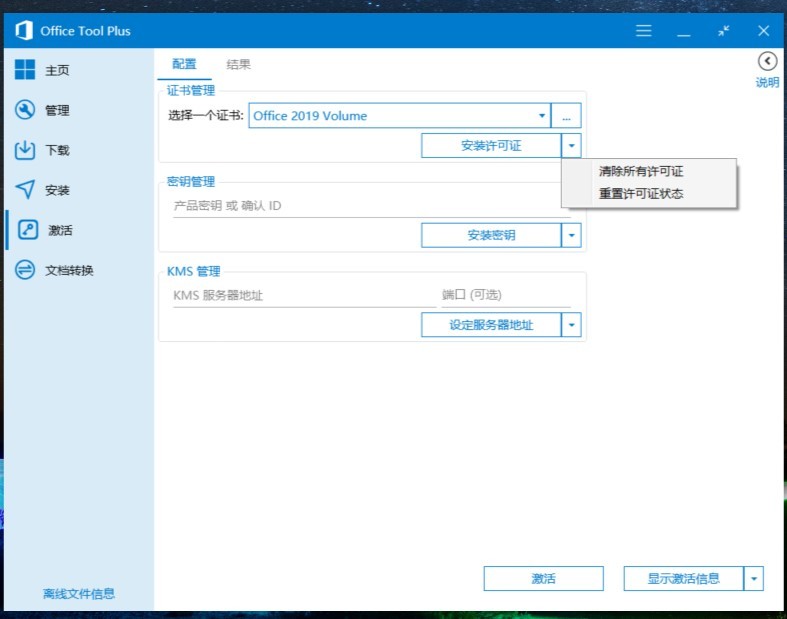The width and height of the screenshot is (787, 619).
Task: Open Document Convert (文档转换) icon
Action: 25,270
